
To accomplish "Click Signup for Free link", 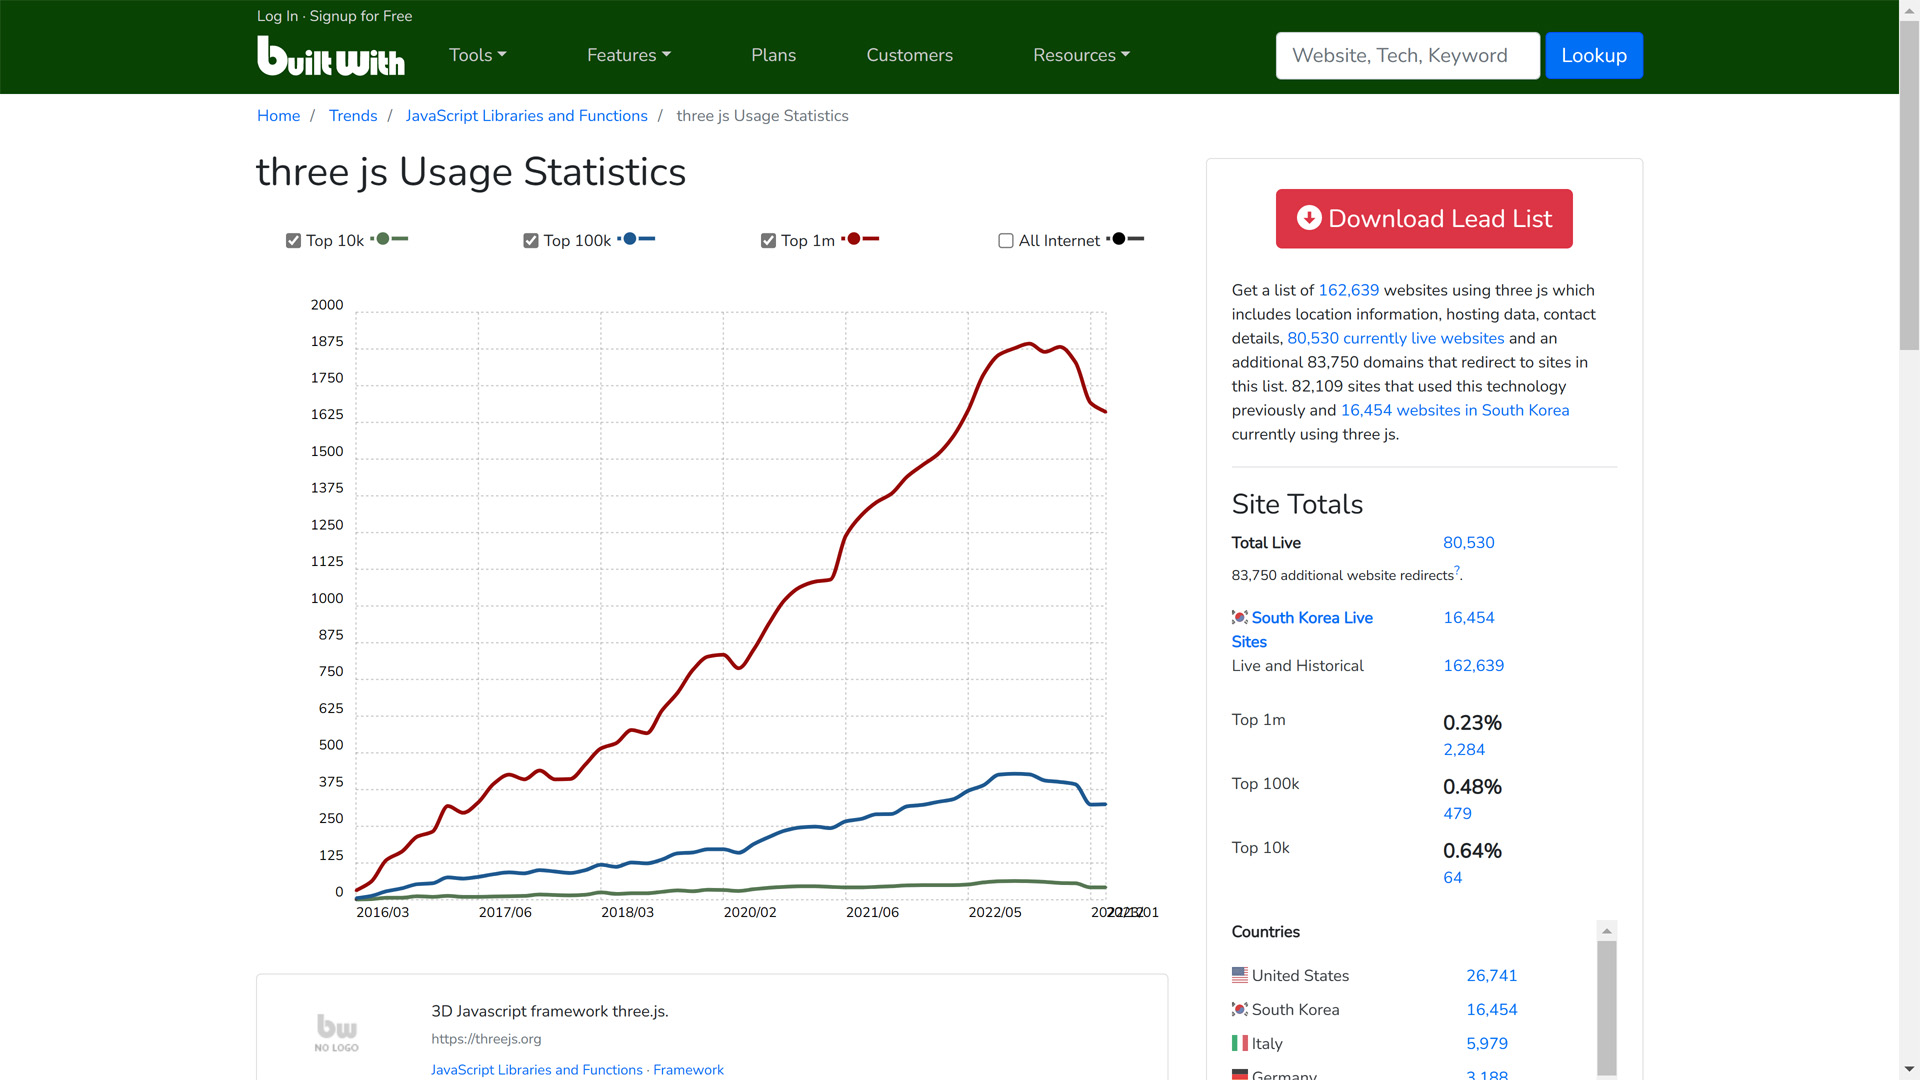I will [x=361, y=16].
